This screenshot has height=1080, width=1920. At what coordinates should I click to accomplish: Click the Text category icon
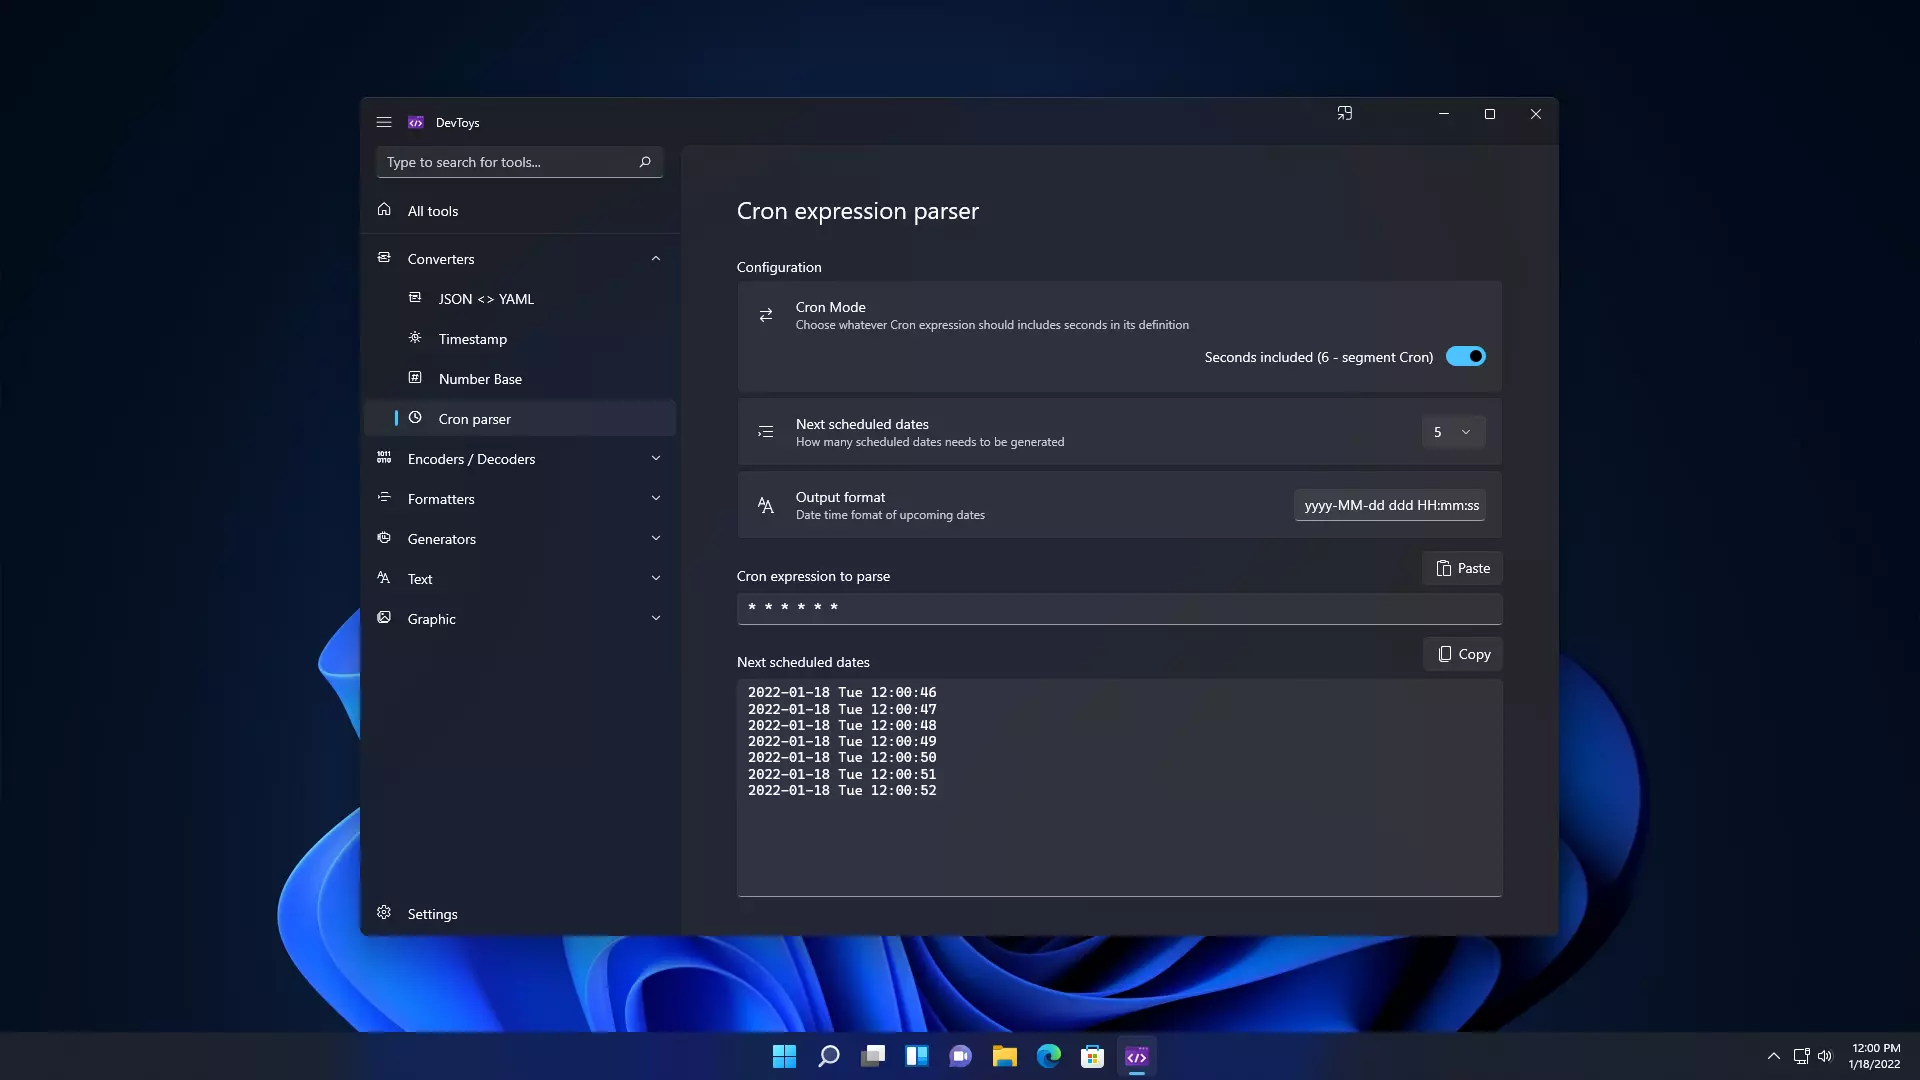[x=384, y=578]
